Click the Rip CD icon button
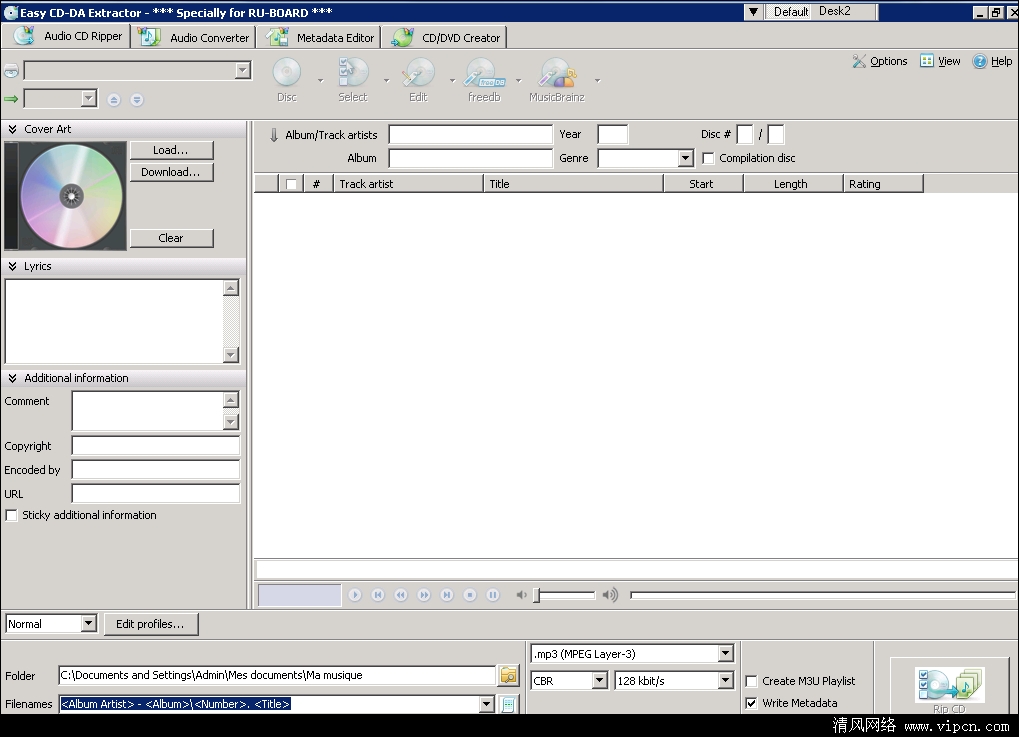Screen dimensions: 1019x737 point(948,687)
